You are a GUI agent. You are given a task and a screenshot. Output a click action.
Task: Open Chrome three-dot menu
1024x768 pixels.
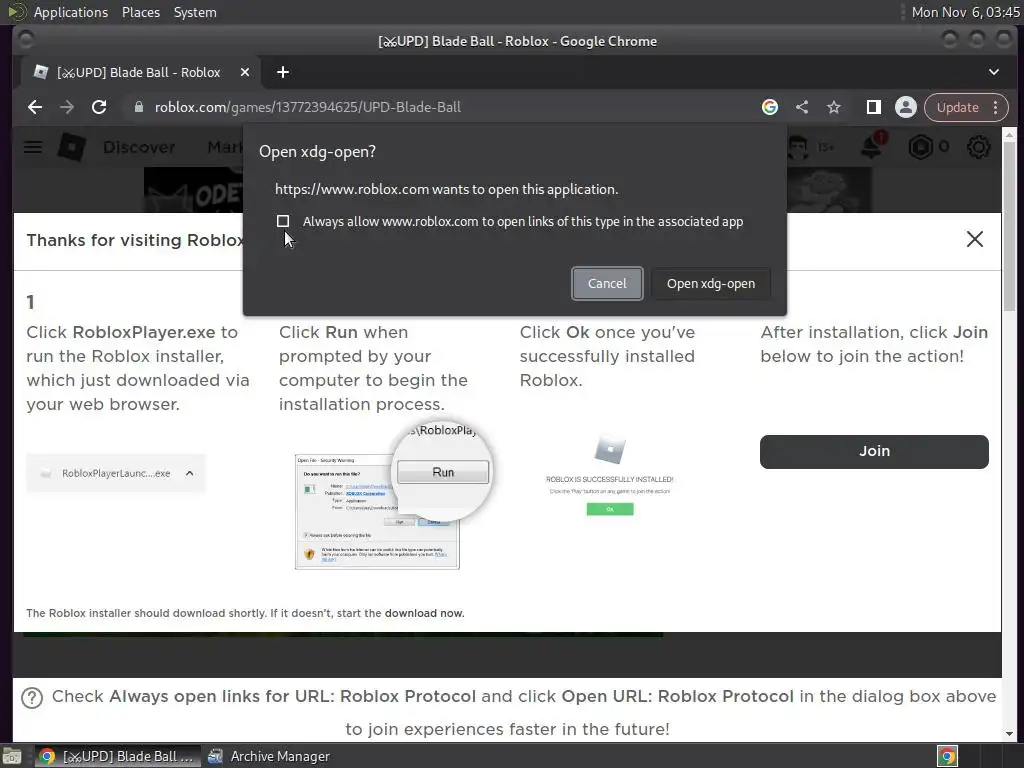pyautogui.click(x=995, y=107)
